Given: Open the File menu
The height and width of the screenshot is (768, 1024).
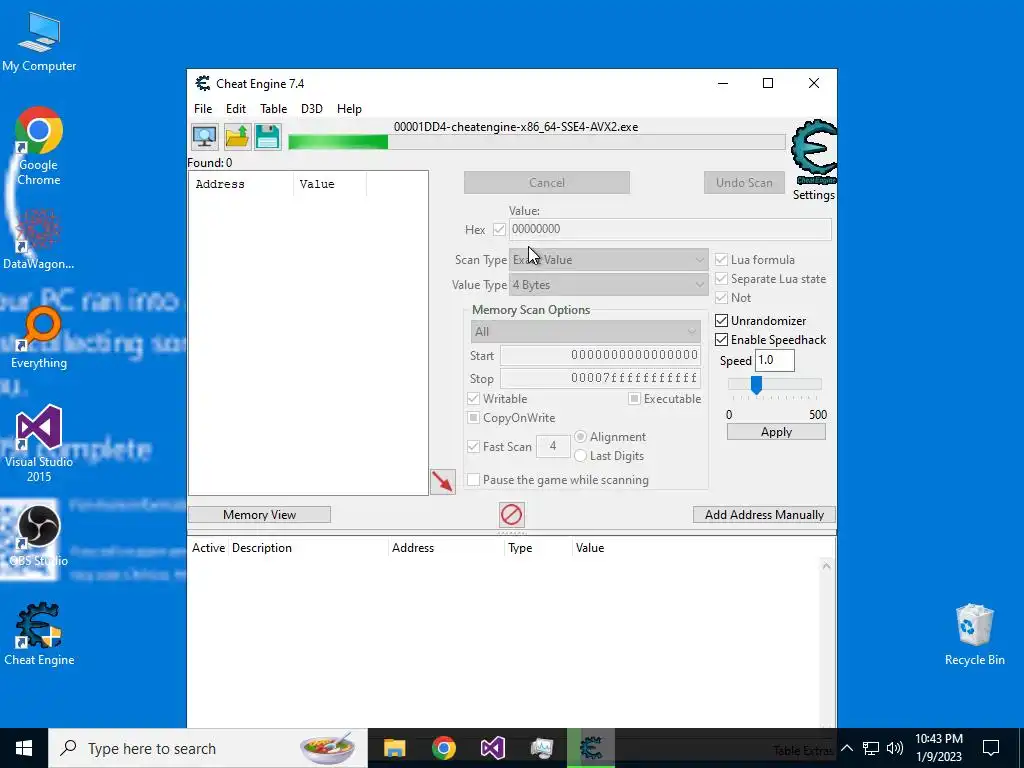Looking at the screenshot, I should click(x=203, y=109).
